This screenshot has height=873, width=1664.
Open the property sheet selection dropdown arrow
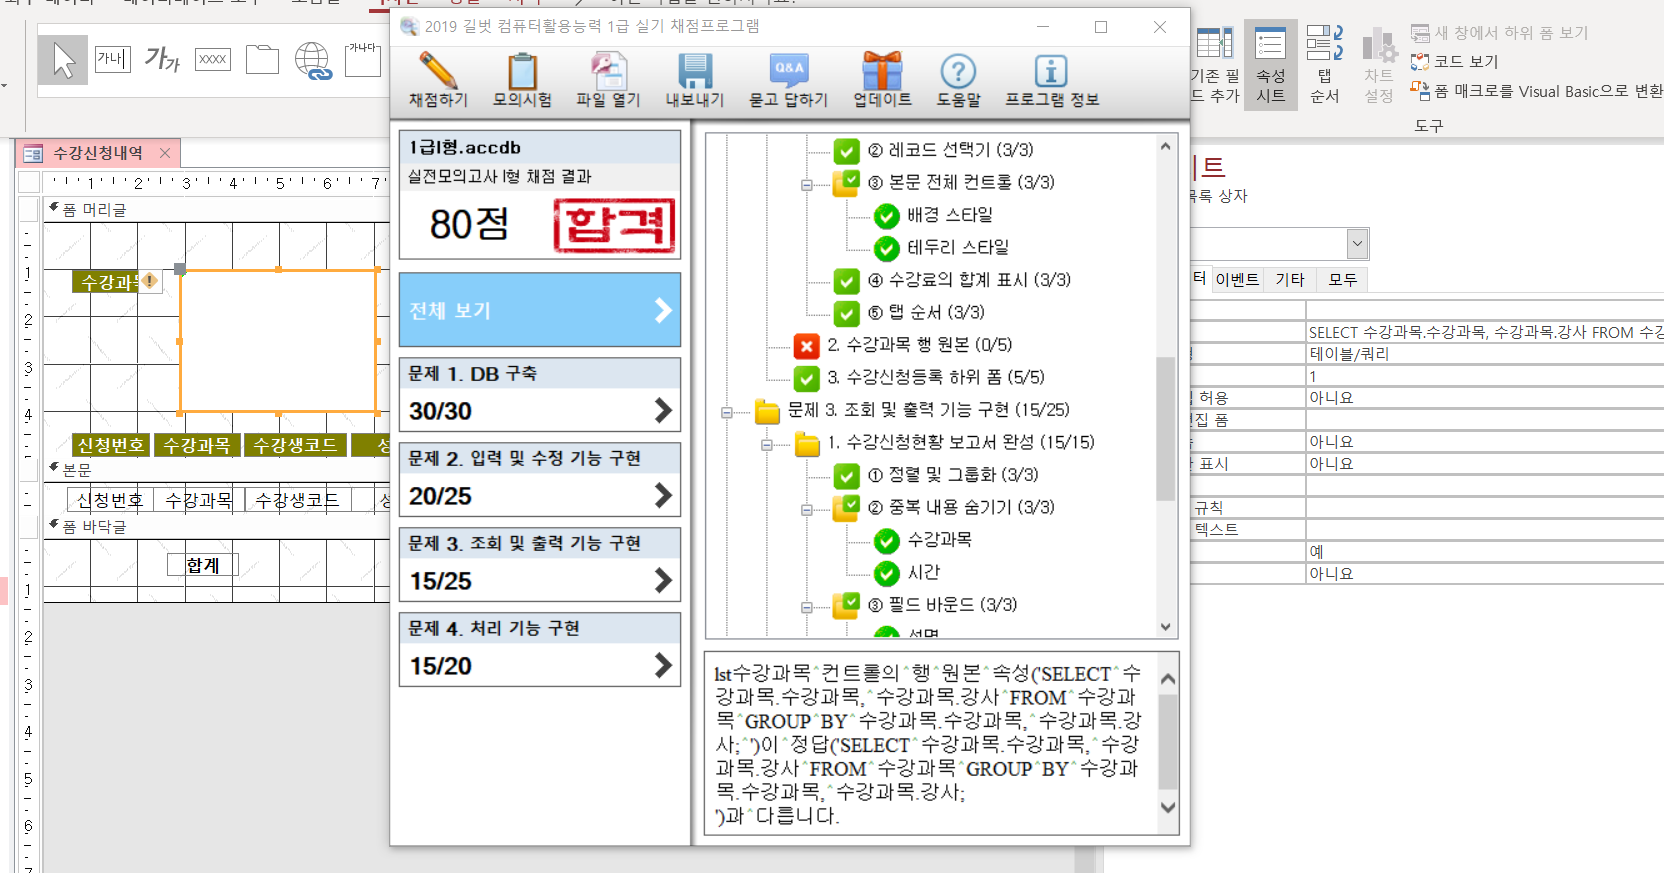click(x=1357, y=243)
